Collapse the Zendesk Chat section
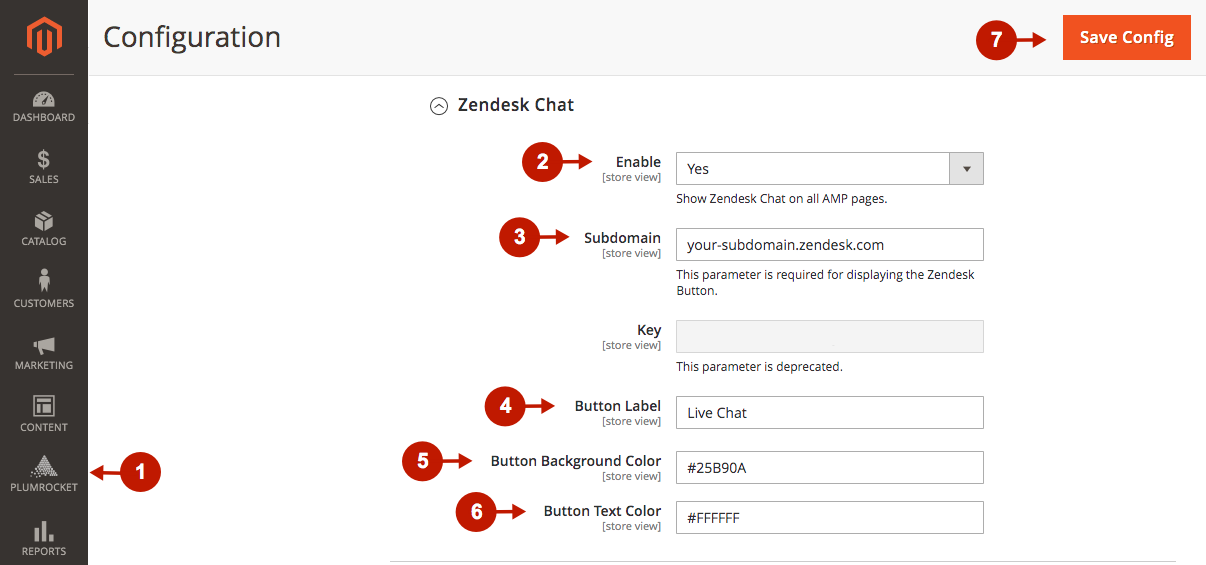The height and width of the screenshot is (565, 1206). [x=438, y=106]
